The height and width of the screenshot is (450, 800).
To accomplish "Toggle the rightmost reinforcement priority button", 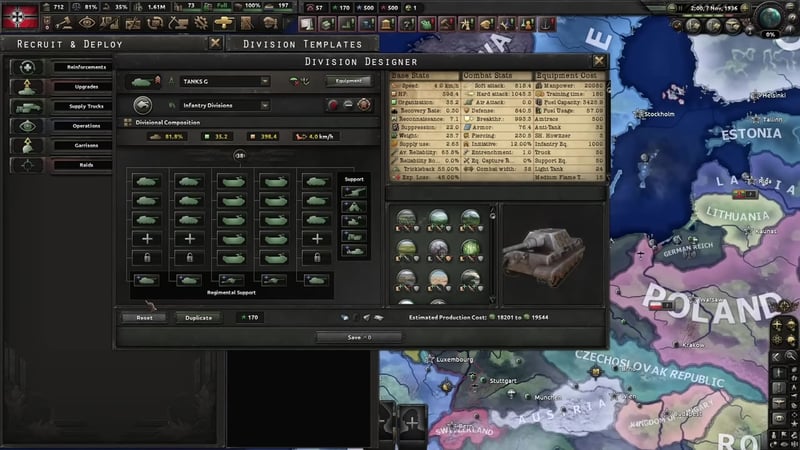I will click(x=364, y=105).
